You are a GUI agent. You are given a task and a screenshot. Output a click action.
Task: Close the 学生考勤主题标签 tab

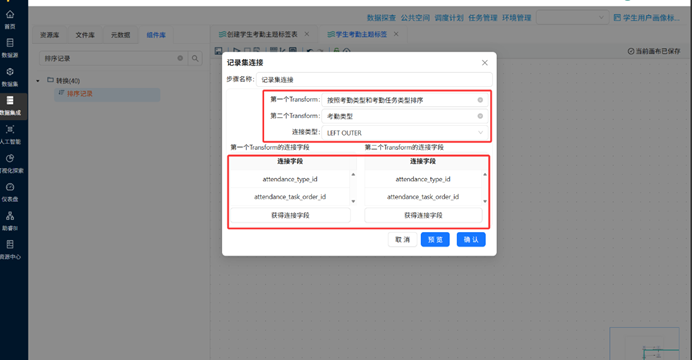pyautogui.click(x=396, y=34)
